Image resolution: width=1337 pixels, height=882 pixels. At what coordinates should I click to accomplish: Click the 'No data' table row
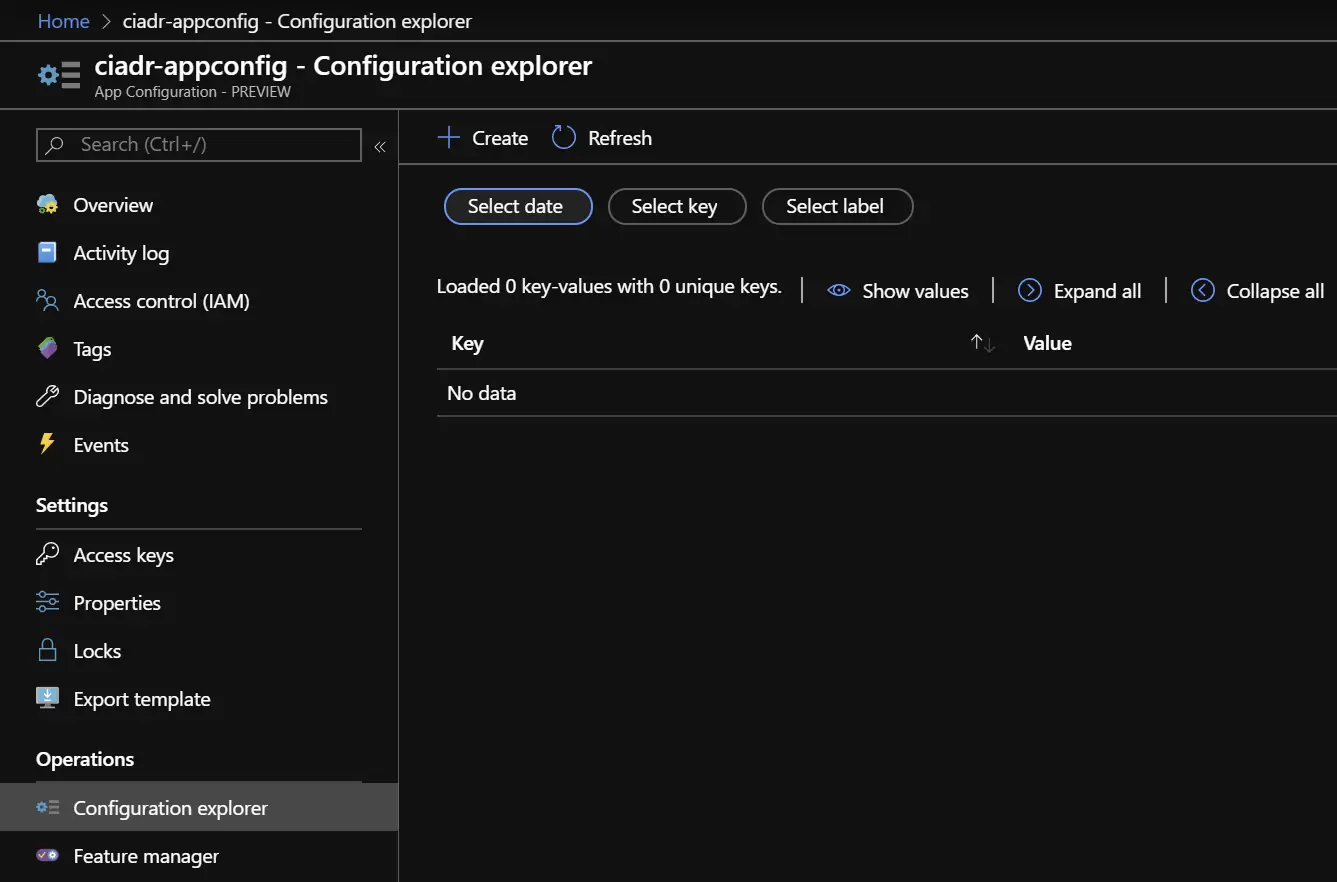pyautogui.click(x=887, y=393)
